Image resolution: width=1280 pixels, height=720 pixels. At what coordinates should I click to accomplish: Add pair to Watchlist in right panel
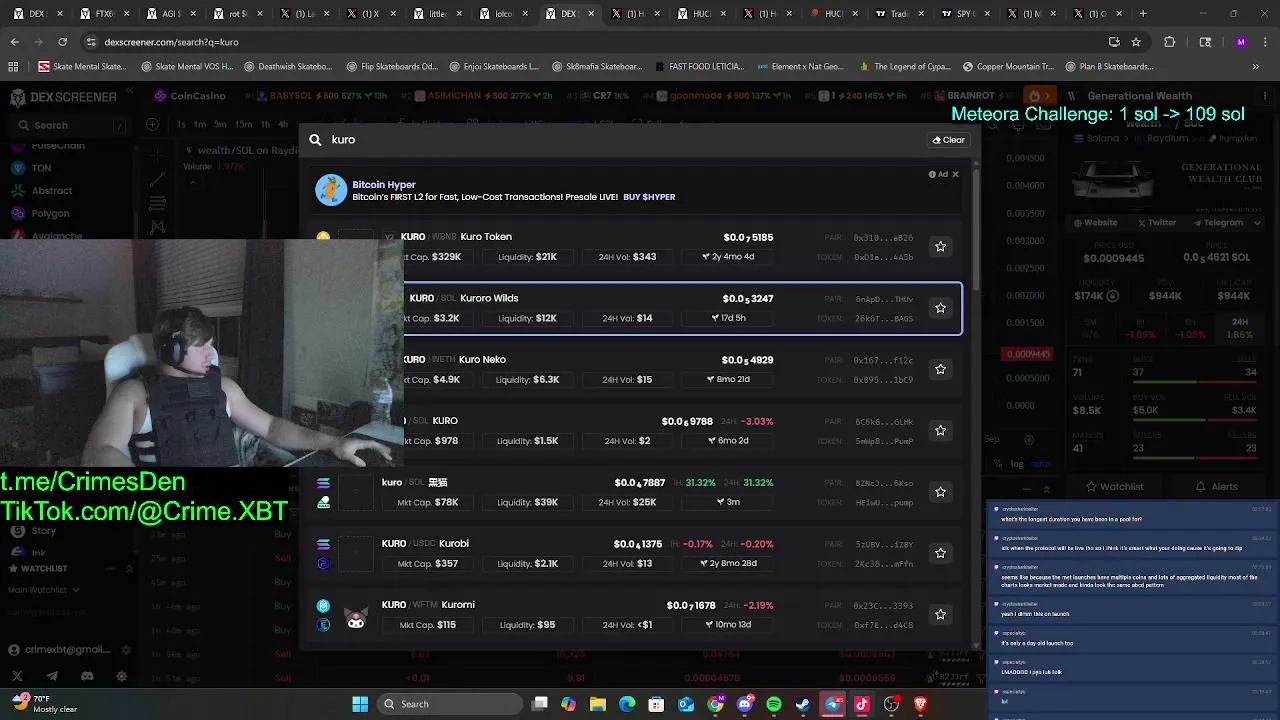(x=1115, y=487)
